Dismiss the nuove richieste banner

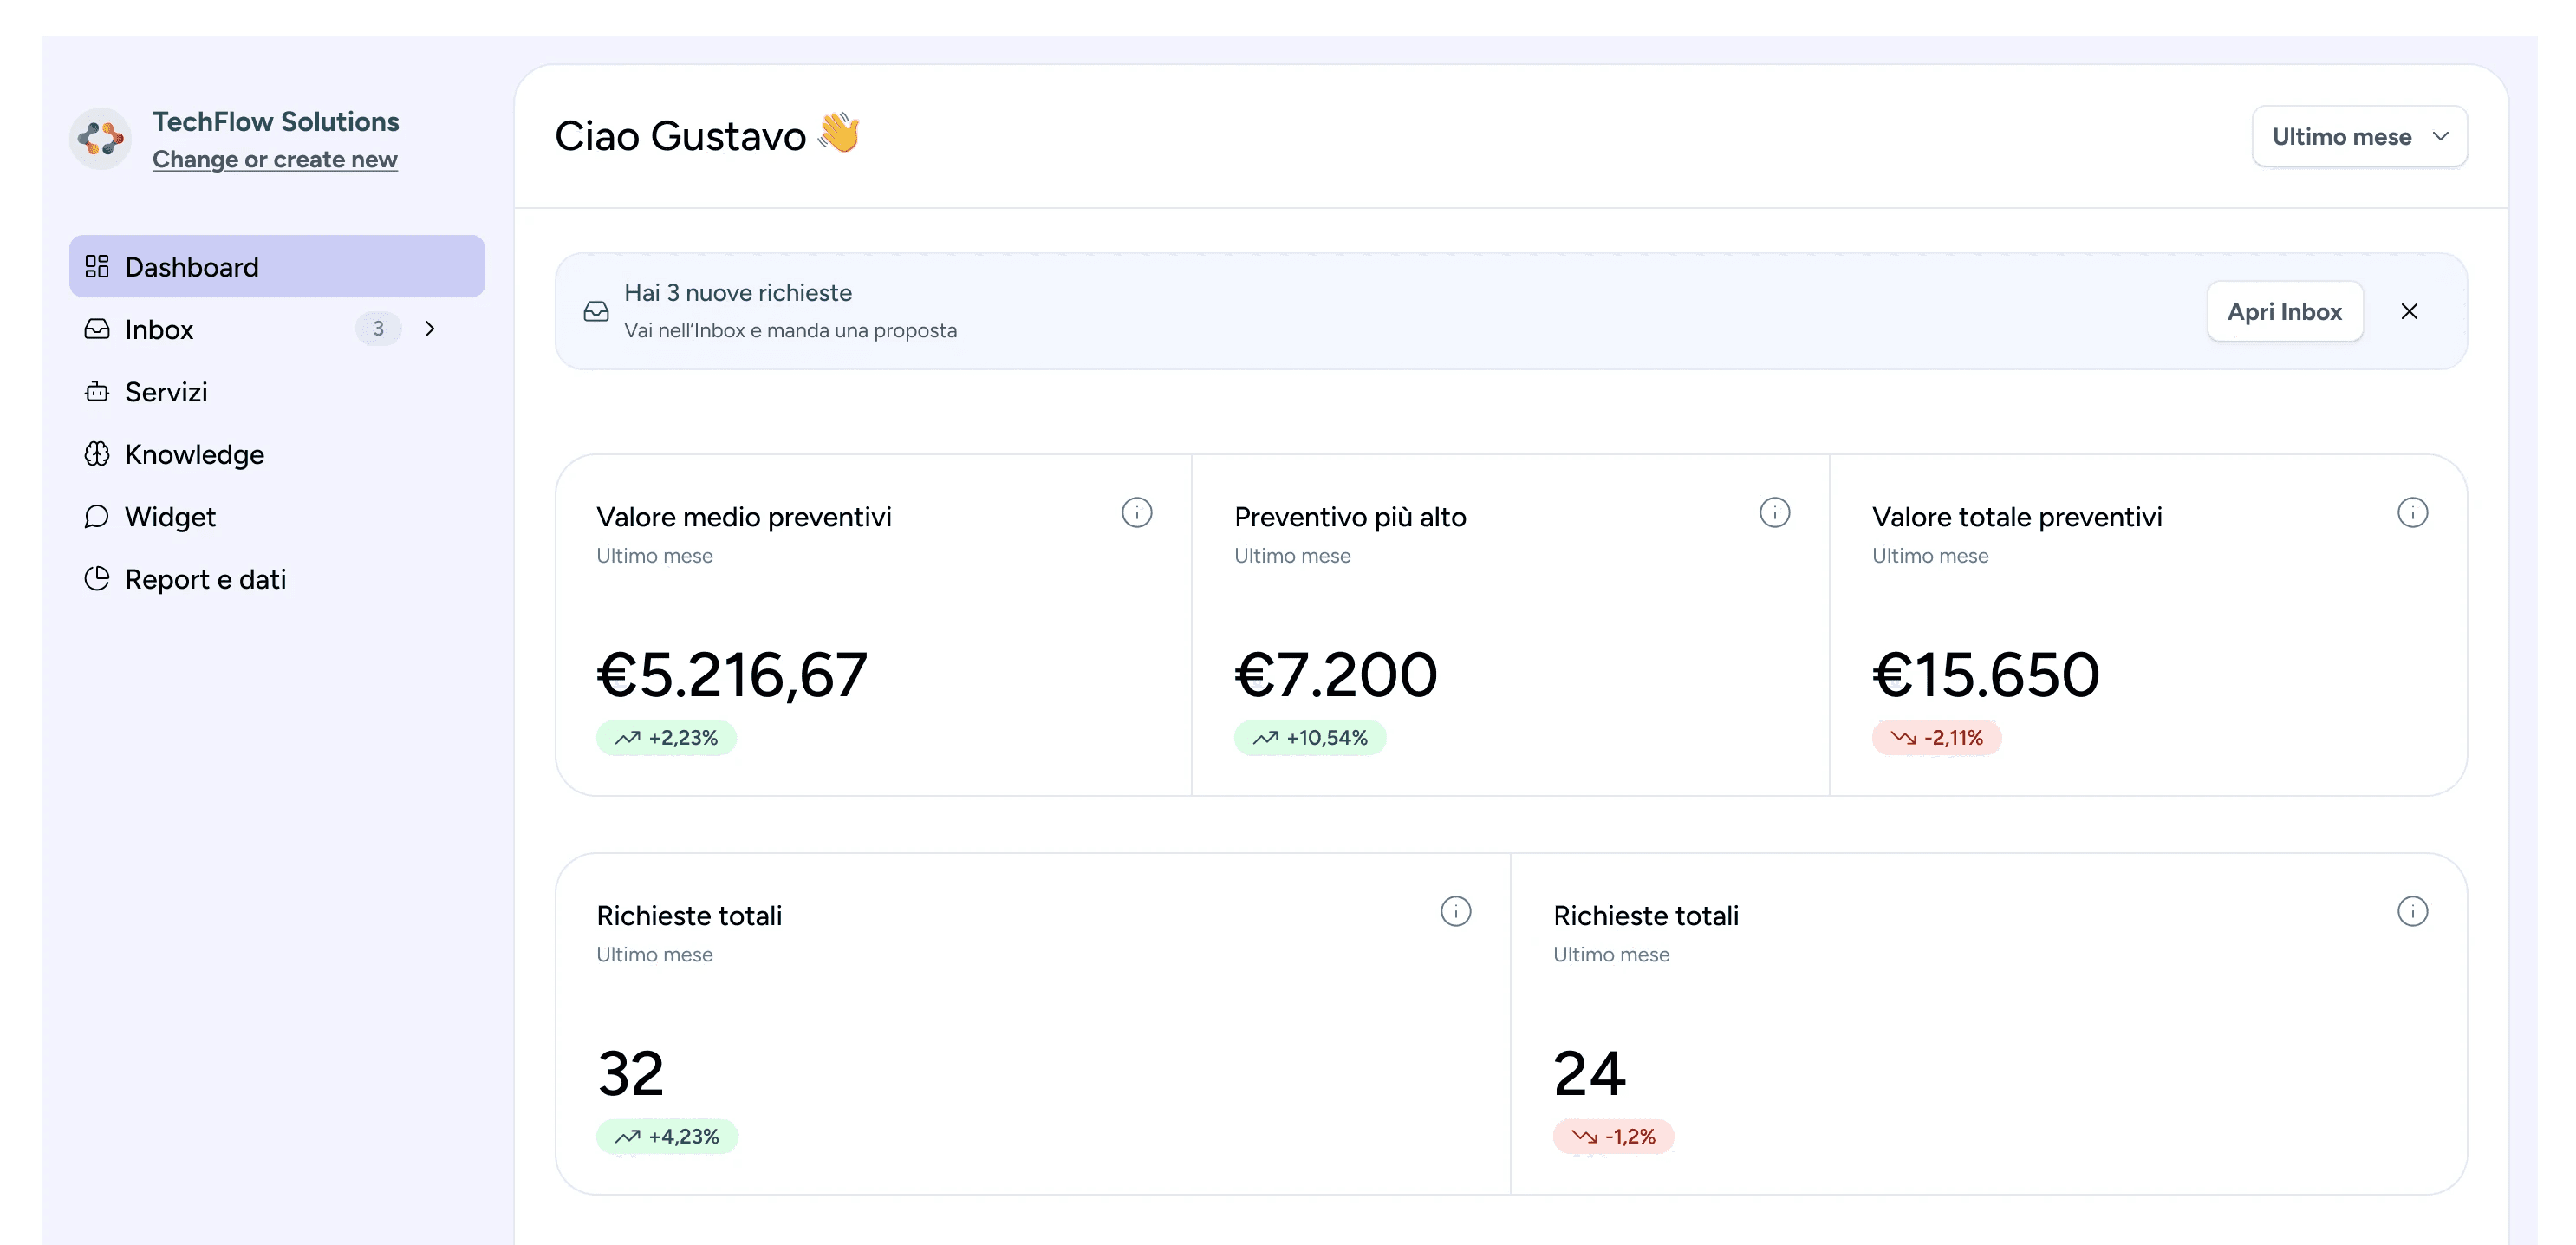(2409, 312)
